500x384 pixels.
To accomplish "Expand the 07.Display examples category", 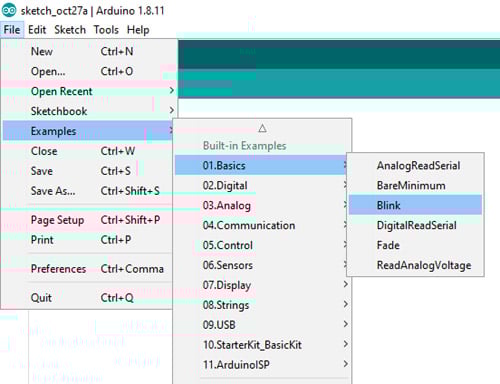I will [262, 285].
